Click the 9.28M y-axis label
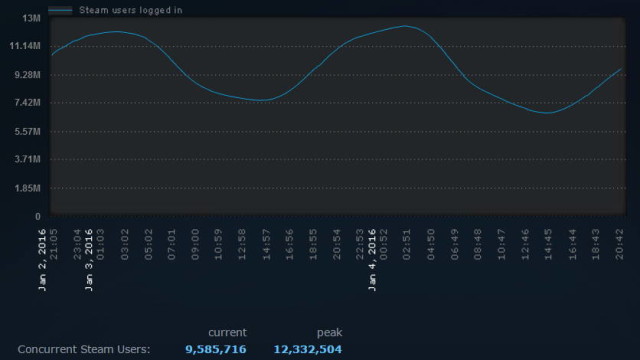Viewport: 640px width, 360px height. pos(28,75)
